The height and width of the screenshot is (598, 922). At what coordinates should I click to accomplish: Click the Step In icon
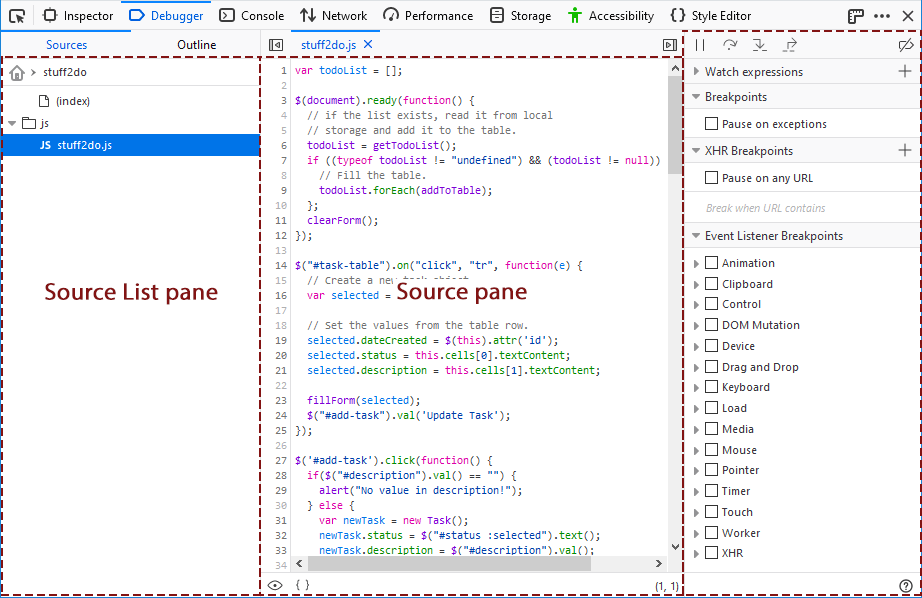point(760,44)
